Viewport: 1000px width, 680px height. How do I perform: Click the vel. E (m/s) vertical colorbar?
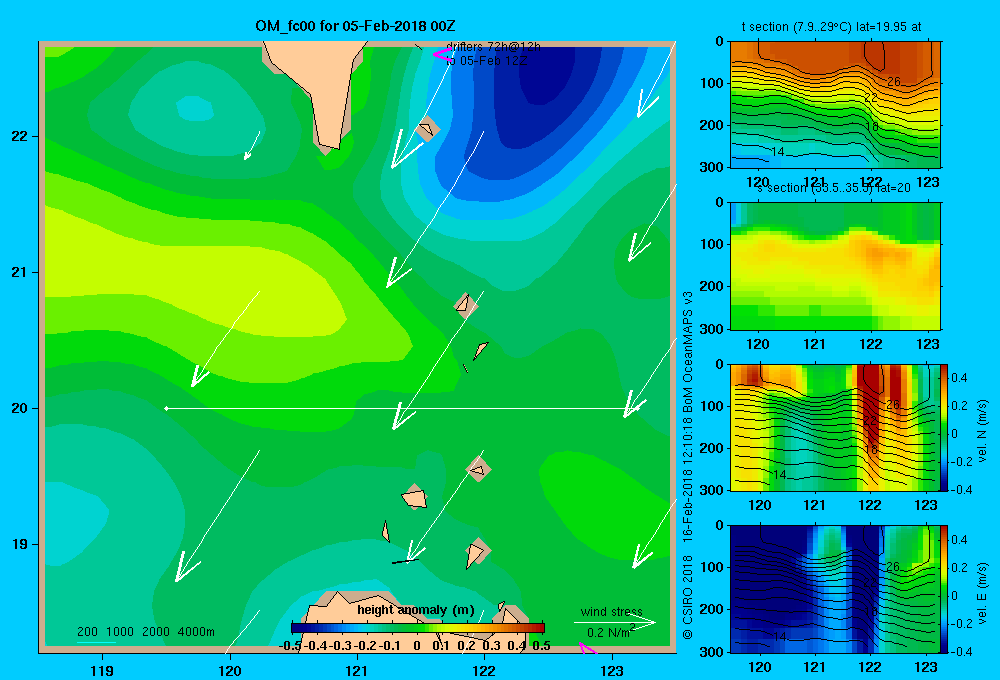944,589
